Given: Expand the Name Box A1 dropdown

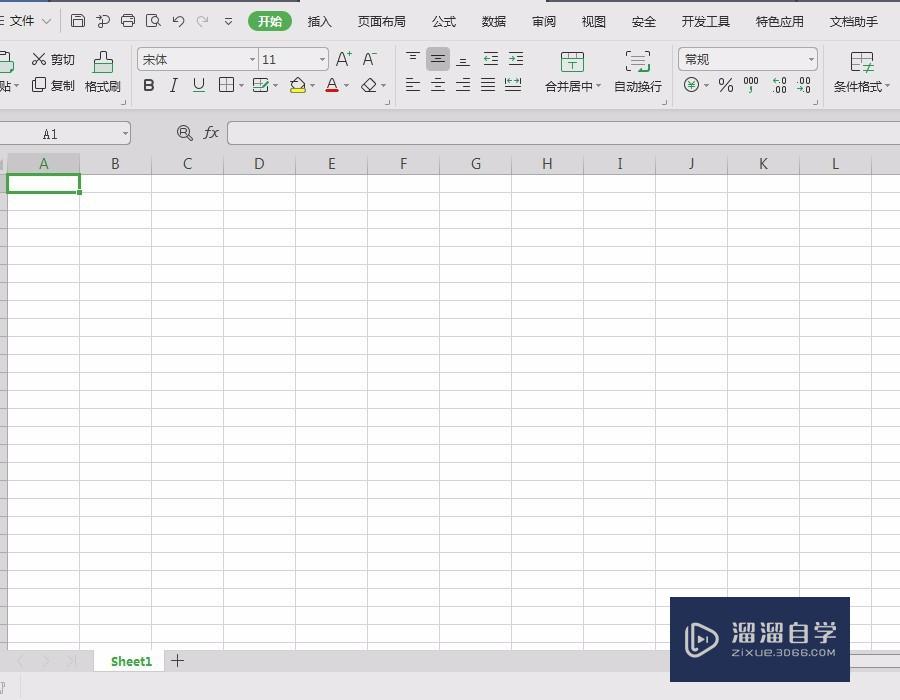Looking at the screenshot, I should coord(125,134).
